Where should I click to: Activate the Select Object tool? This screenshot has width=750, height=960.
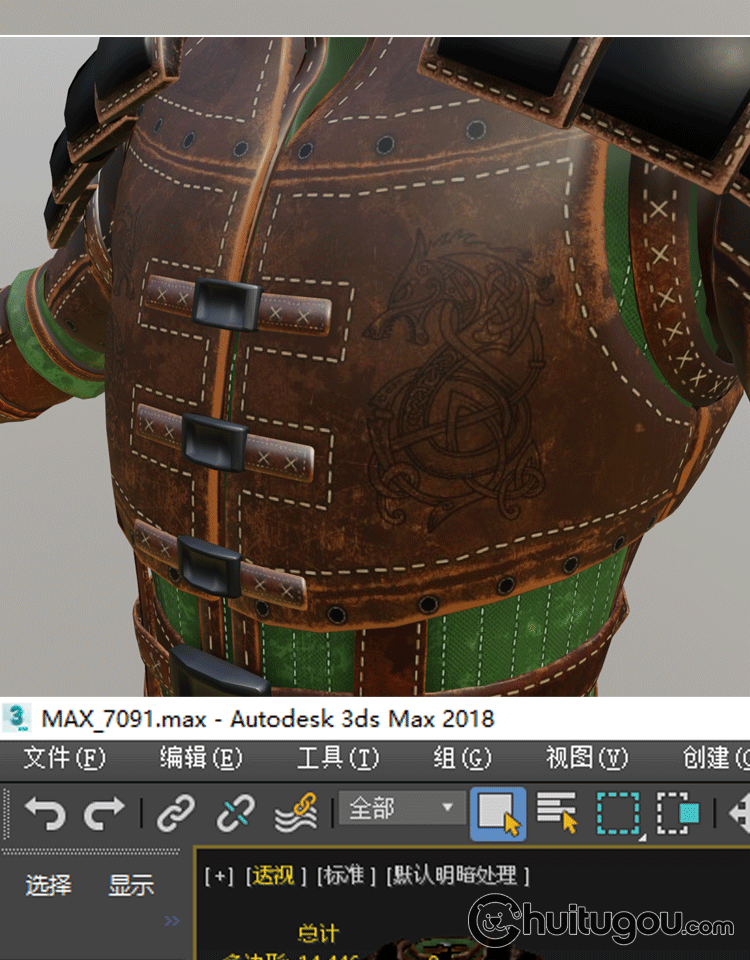(x=498, y=812)
